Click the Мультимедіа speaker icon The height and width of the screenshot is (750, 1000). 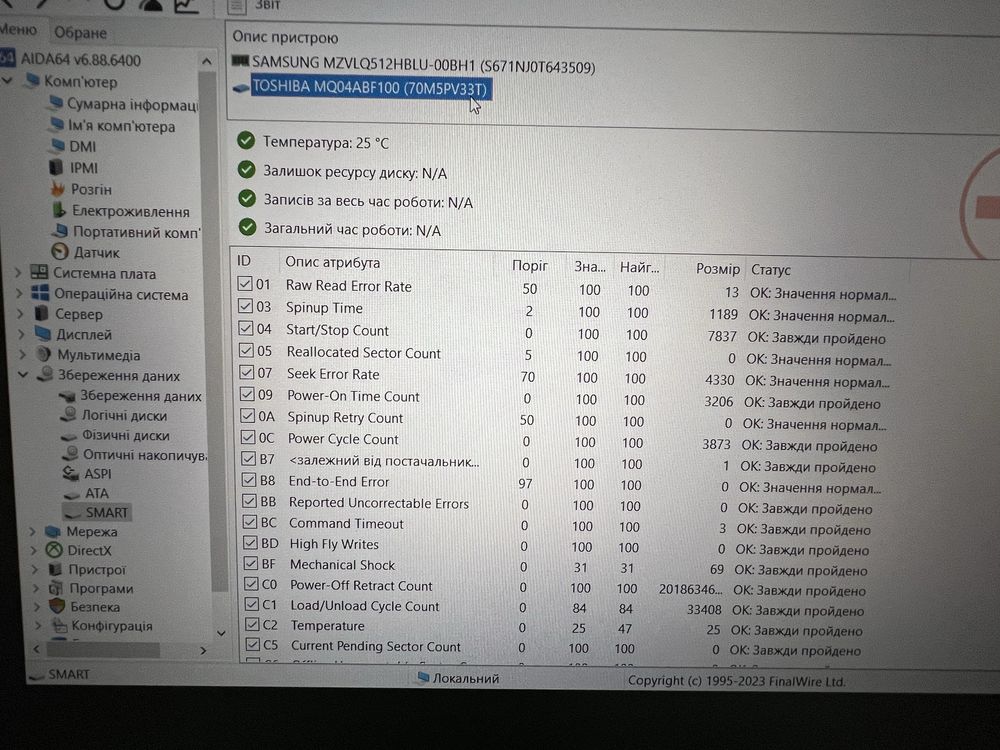pos(44,354)
